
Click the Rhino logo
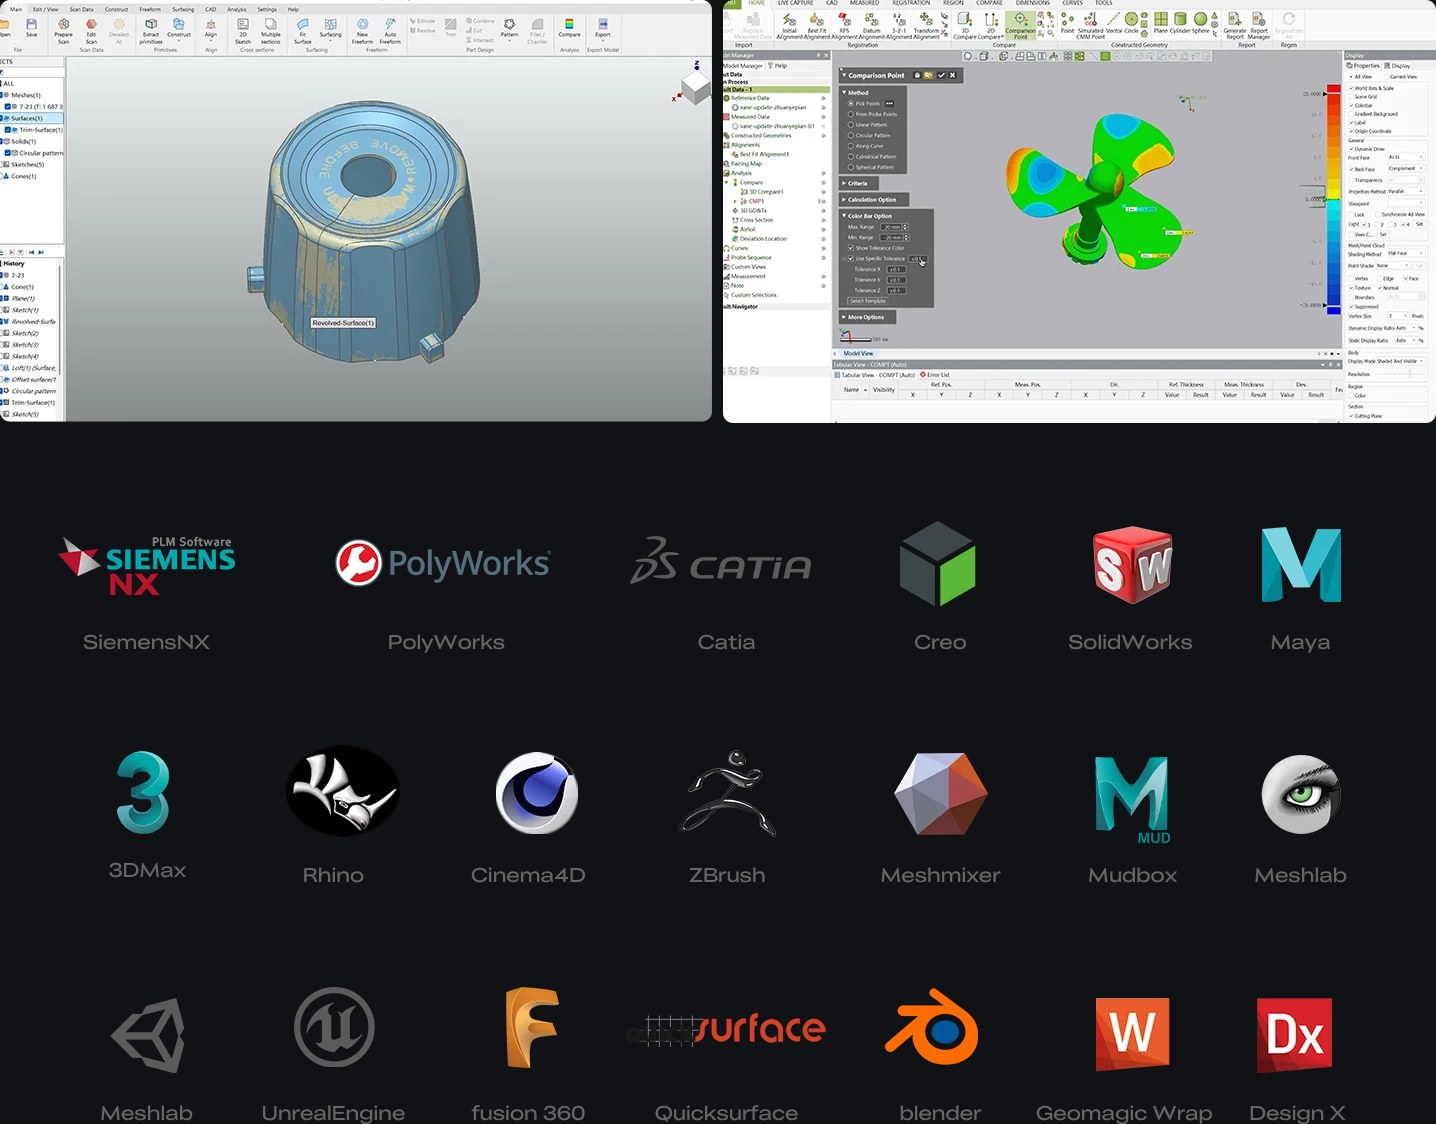342,791
